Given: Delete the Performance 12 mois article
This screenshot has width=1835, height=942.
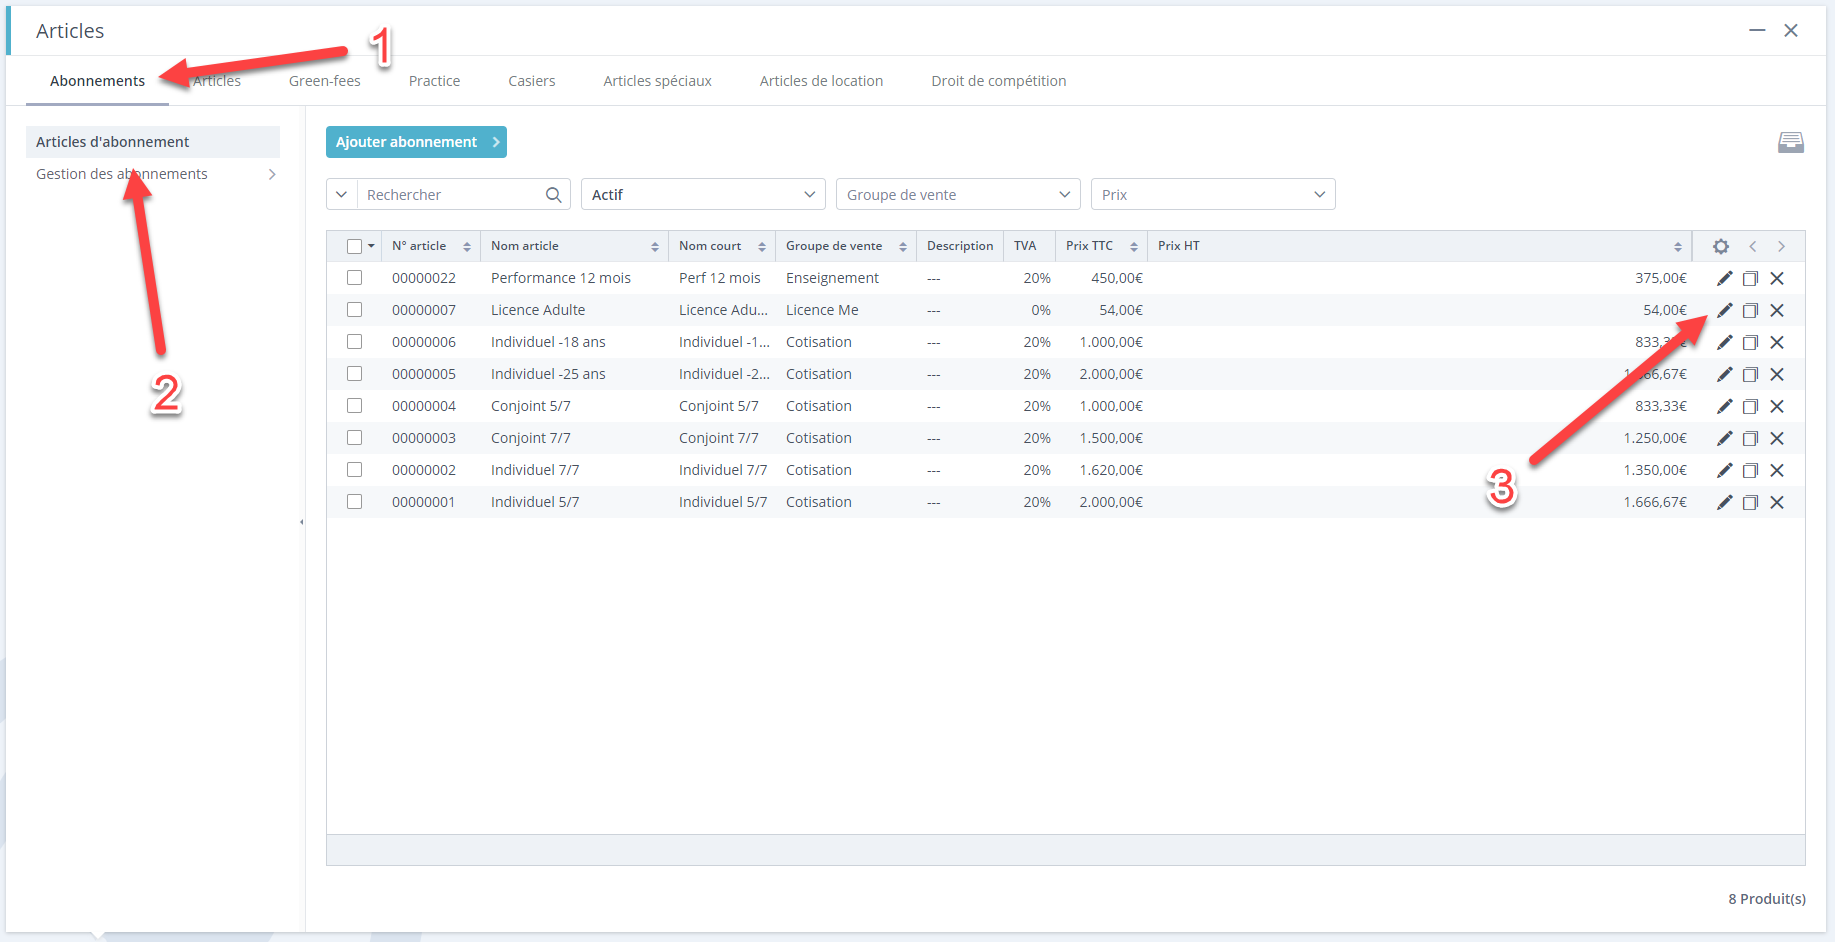Looking at the screenshot, I should click(1777, 278).
